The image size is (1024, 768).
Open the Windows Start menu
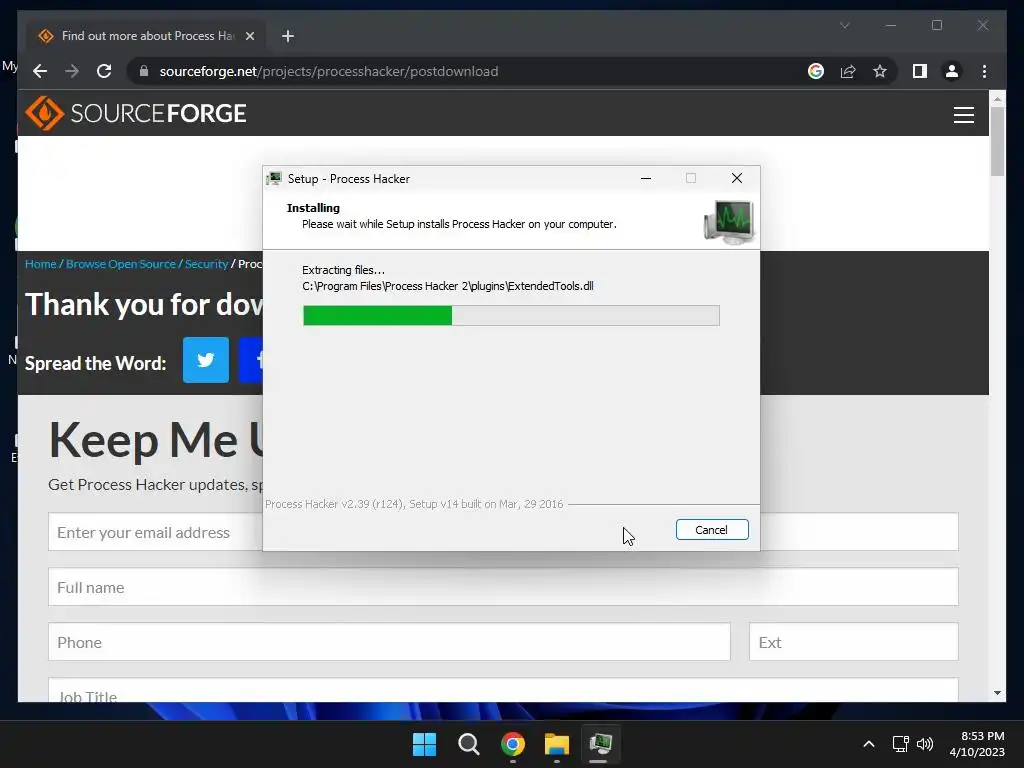(424, 744)
